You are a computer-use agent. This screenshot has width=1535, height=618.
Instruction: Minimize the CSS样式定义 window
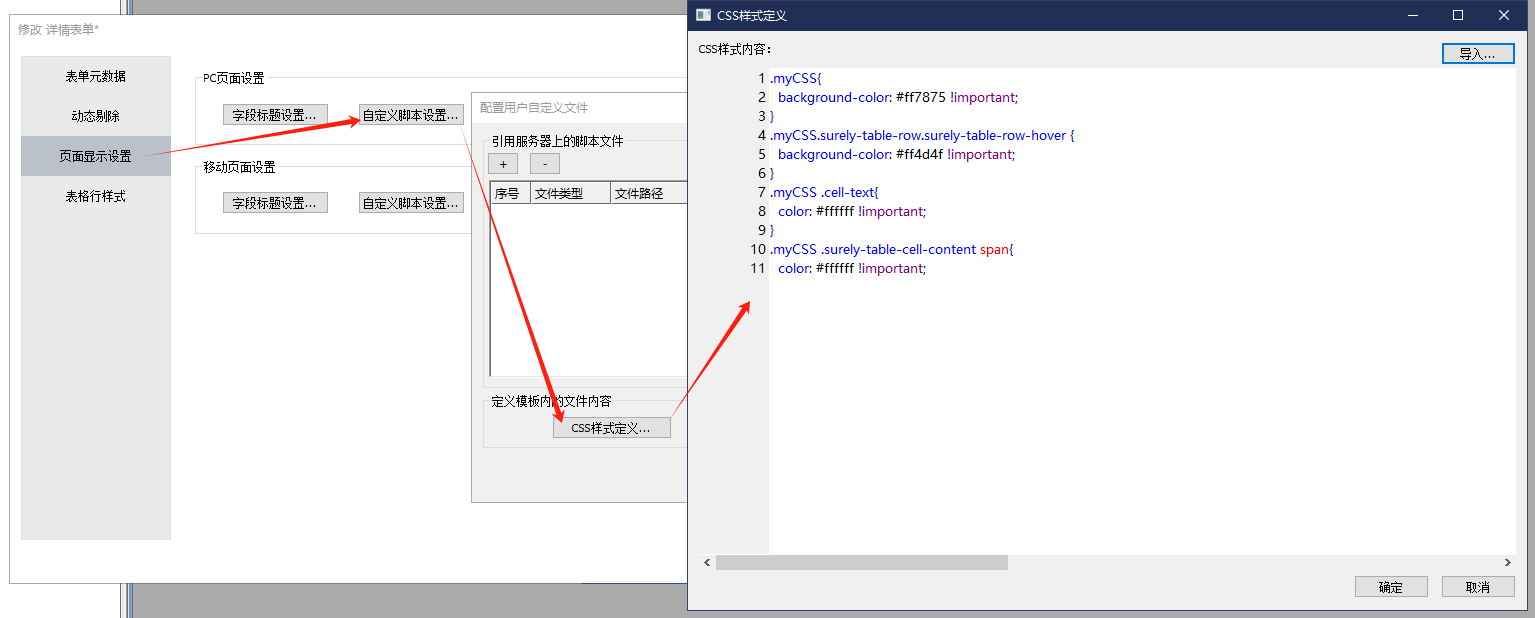click(1412, 15)
